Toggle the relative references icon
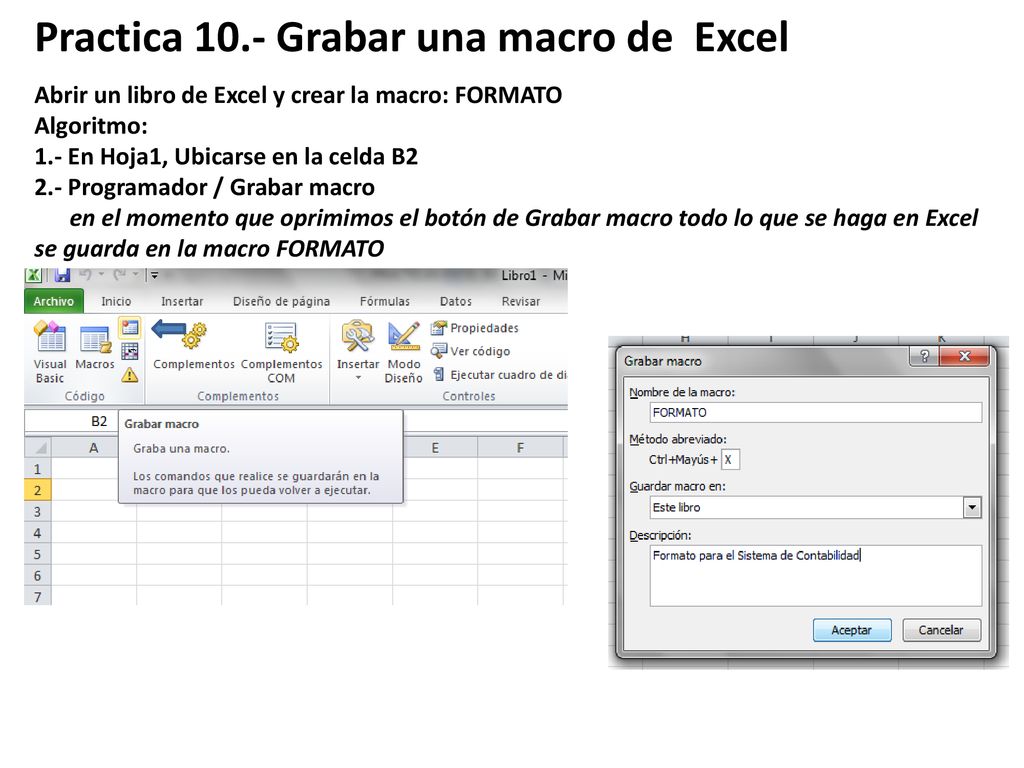Image resolution: width=1024 pixels, height=768 pixels. pyautogui.click(x=130, y=351)
